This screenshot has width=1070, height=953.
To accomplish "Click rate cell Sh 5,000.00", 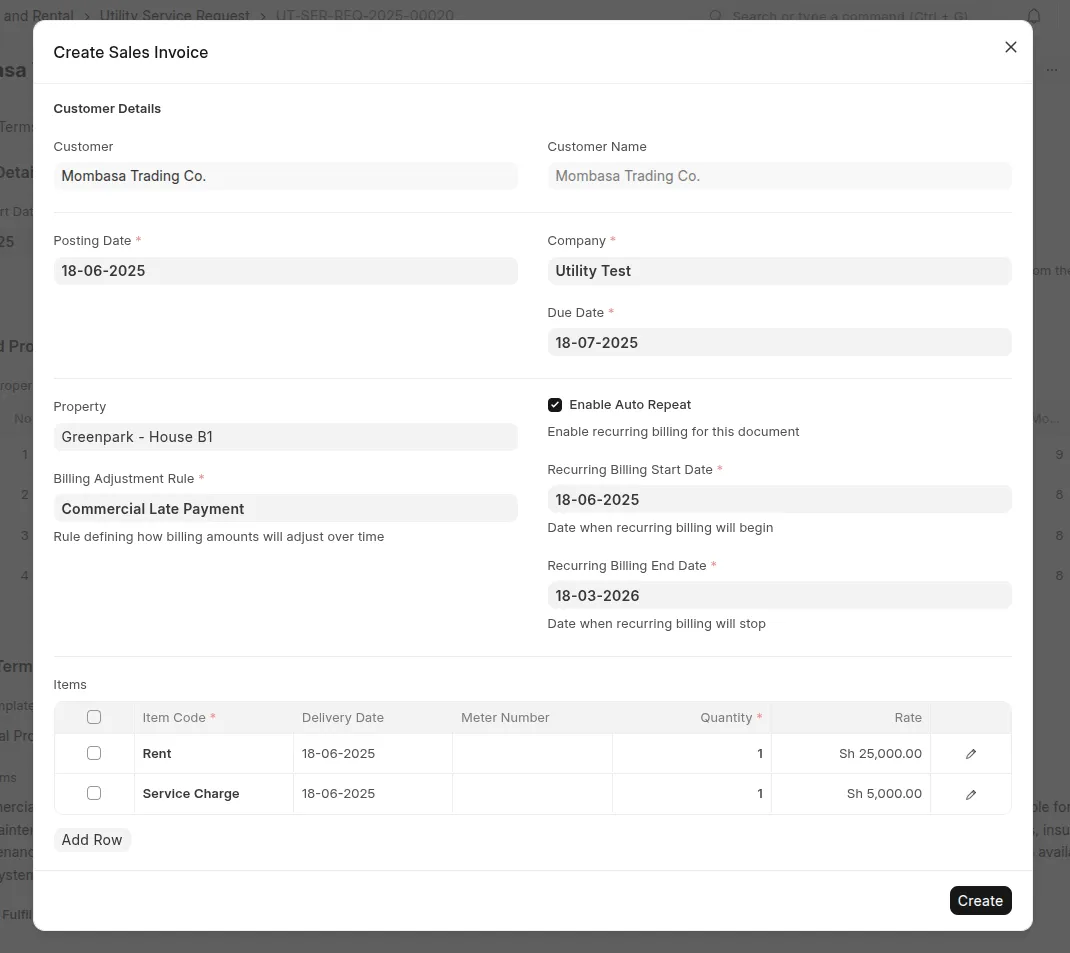I will [851, 794].
